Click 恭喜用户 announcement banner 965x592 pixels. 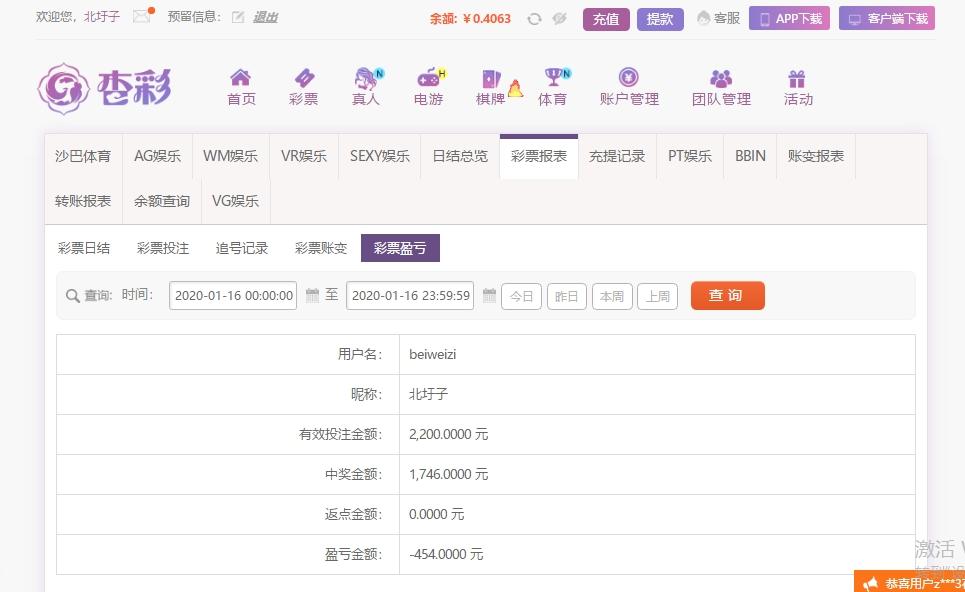coord(910,582)
